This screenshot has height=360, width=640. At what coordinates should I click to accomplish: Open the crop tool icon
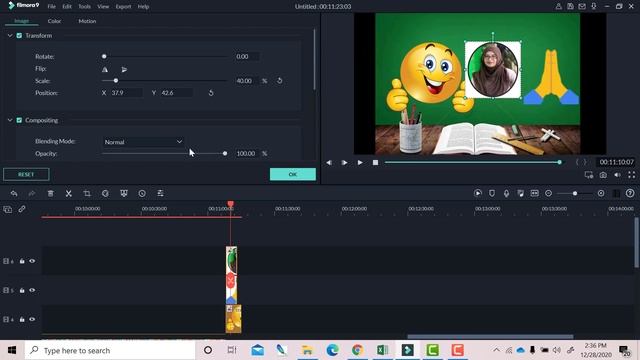click(87, 193)
